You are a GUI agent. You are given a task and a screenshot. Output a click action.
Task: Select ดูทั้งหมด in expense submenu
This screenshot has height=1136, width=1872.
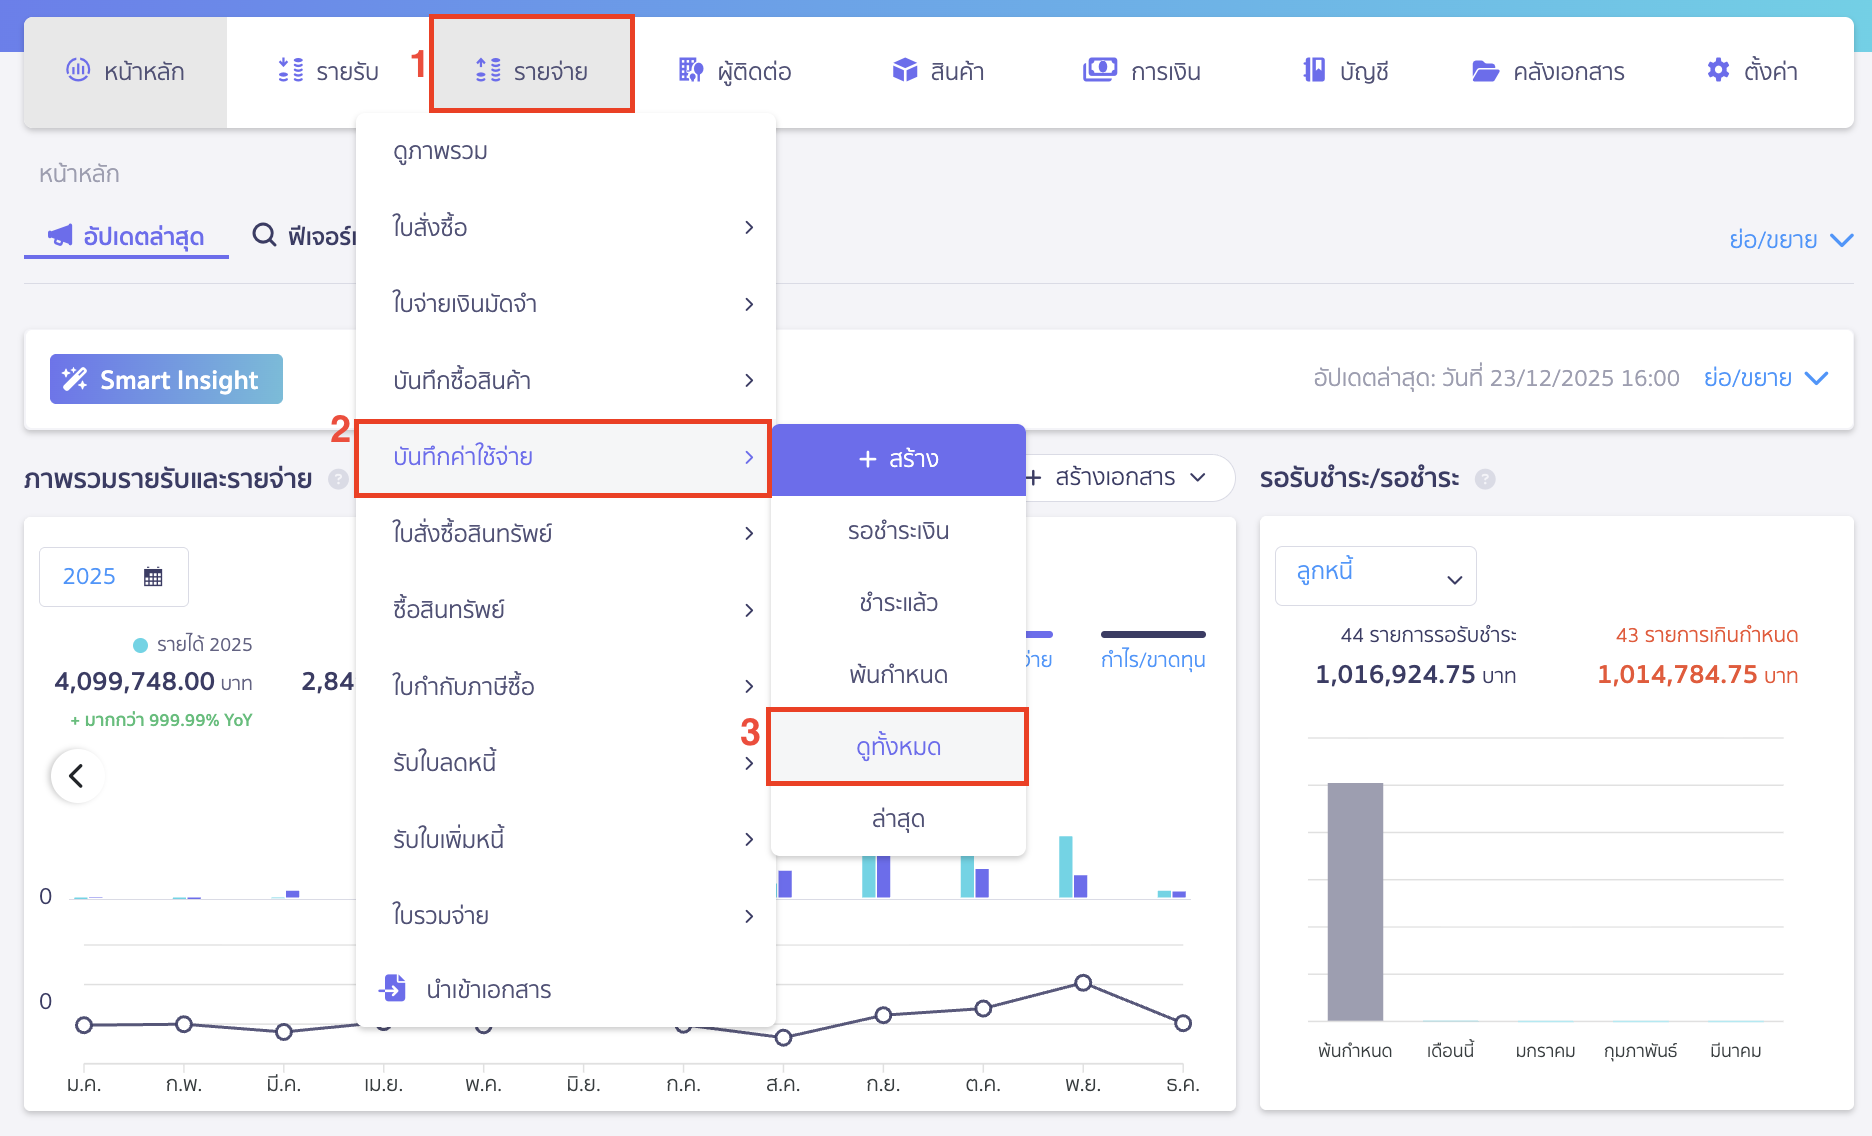click(x=898, y=747)
